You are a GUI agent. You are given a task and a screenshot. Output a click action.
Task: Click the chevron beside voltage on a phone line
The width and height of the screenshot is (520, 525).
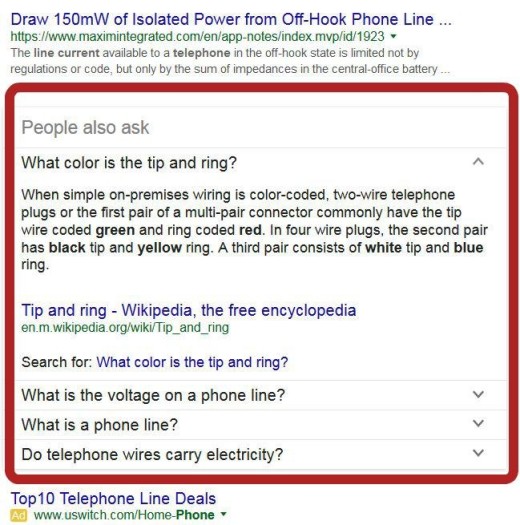click(x=478, y=394)
